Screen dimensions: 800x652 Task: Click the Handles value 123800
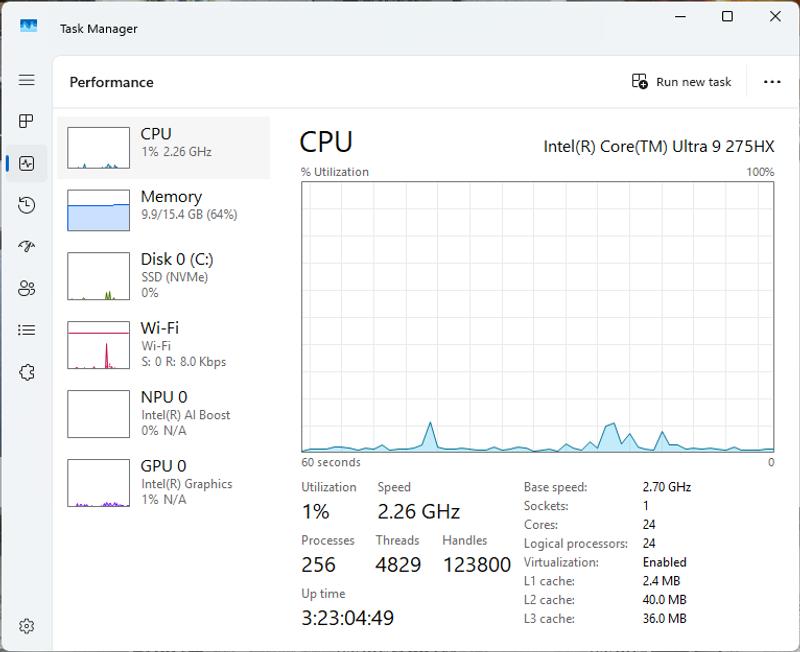pos(477,565)
